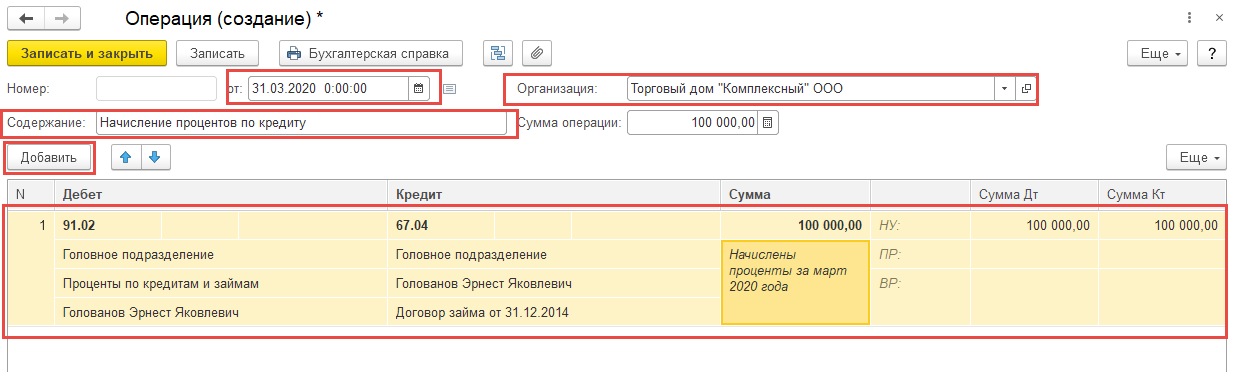Open the Организация record with open button
This screenshot has width=1243, height=372.
(x=1025, y=88)
